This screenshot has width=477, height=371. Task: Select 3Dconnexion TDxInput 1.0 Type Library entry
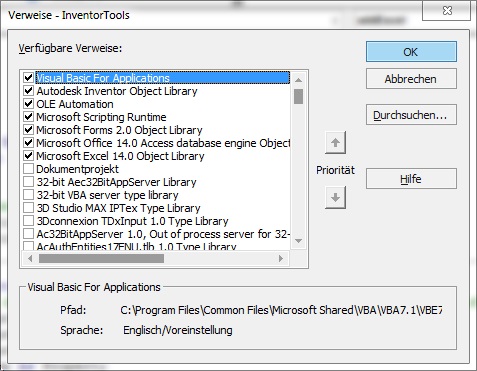click(132, 221)
